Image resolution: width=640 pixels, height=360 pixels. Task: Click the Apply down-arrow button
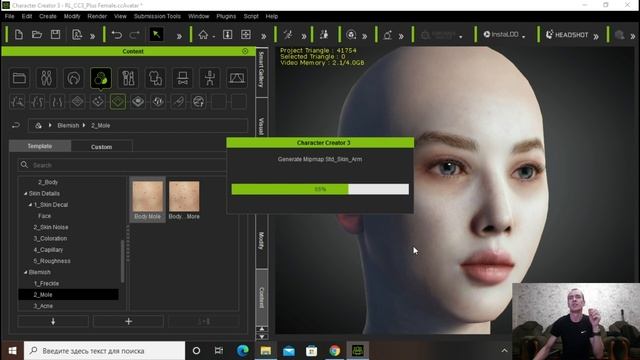pos(53,322)
